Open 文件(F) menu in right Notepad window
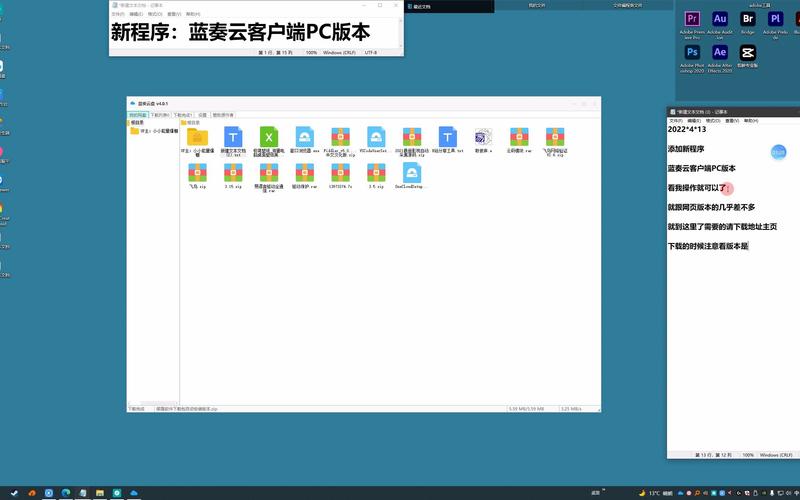 [676, 121]
